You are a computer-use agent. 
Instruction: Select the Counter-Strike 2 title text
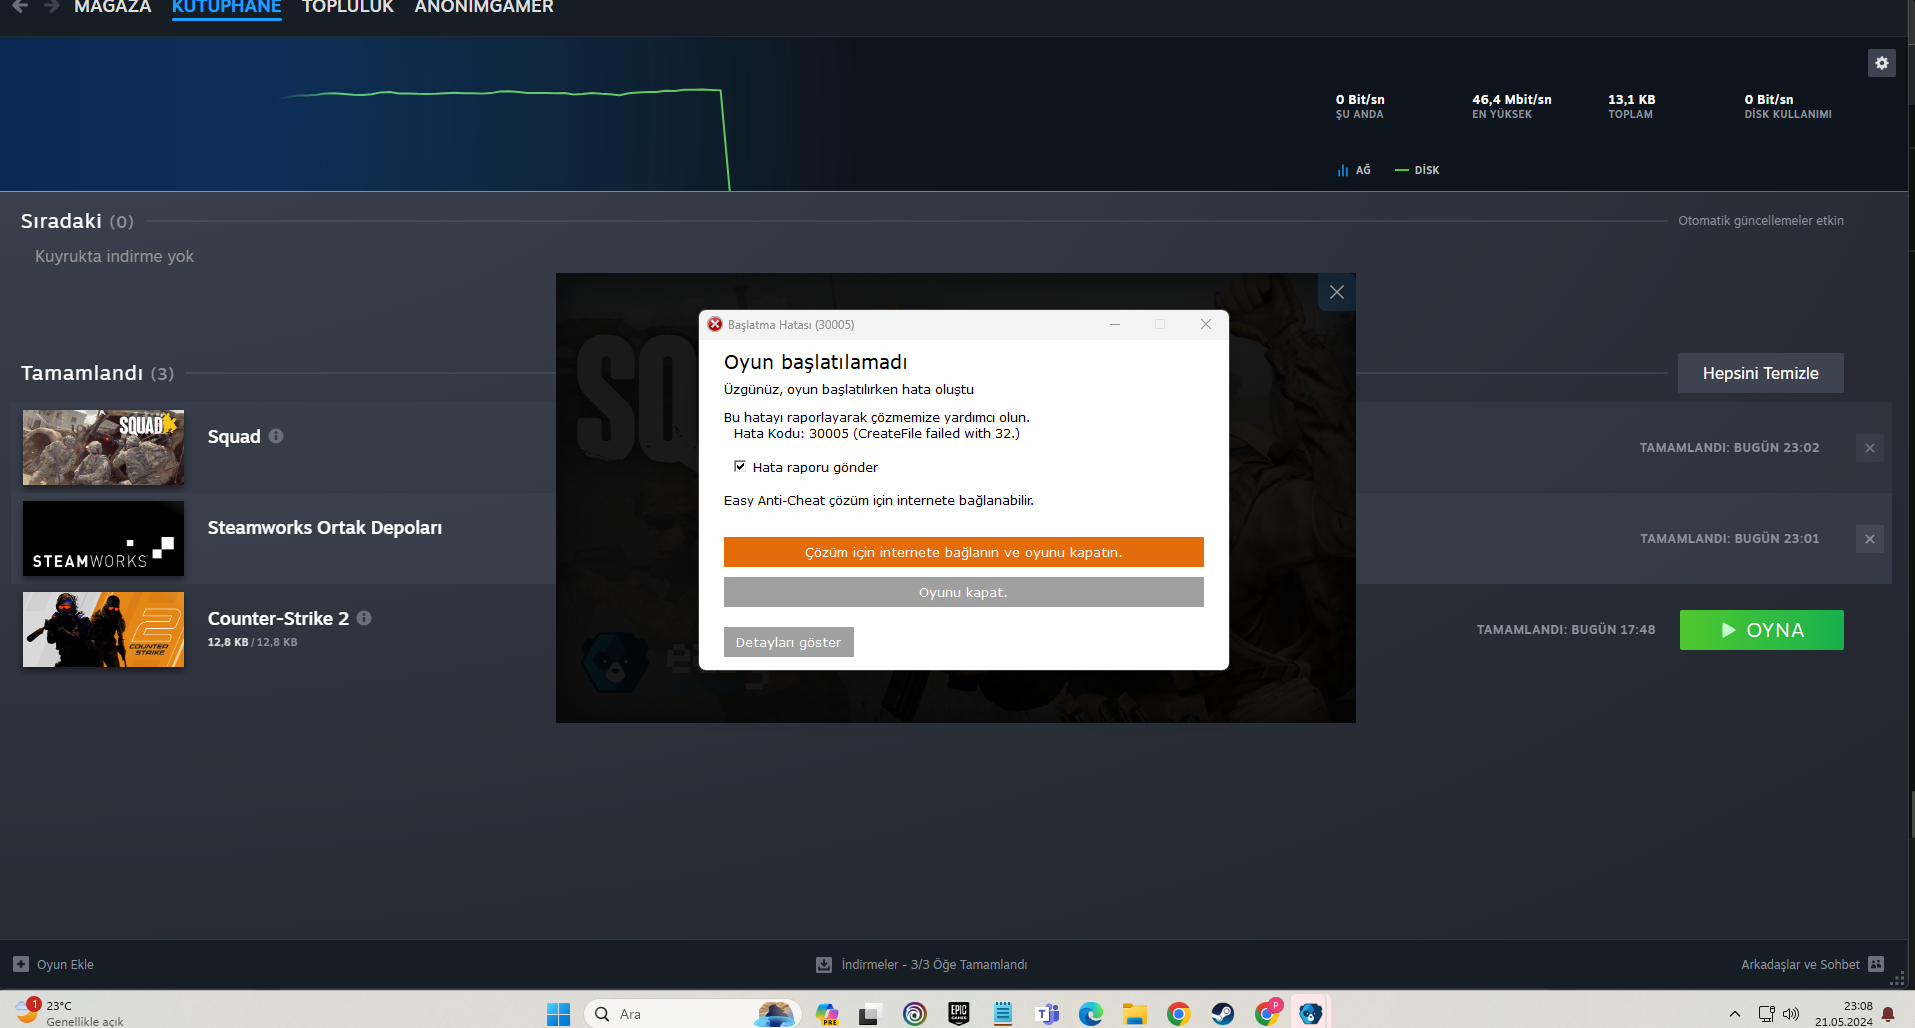click(278, 619)
